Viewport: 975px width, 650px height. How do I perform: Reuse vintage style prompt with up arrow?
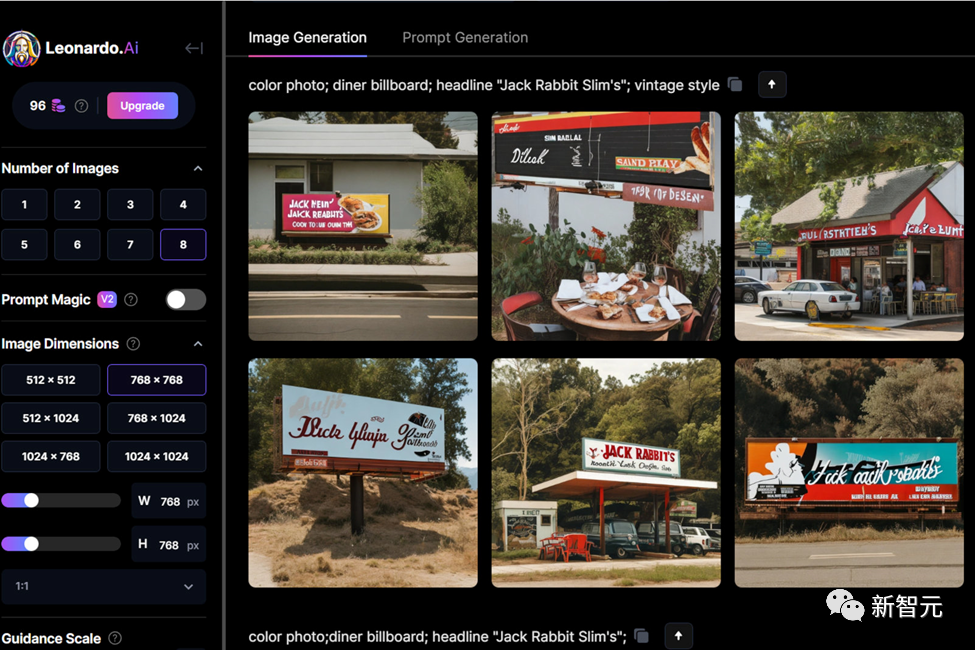(x=771, y=85)
